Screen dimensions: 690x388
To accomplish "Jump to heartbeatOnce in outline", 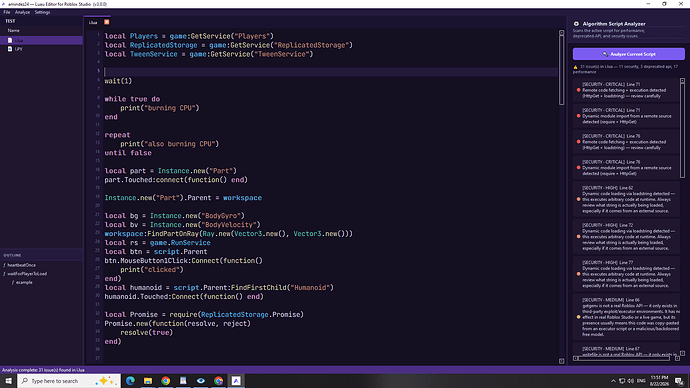I will click(x=22, y=265).
